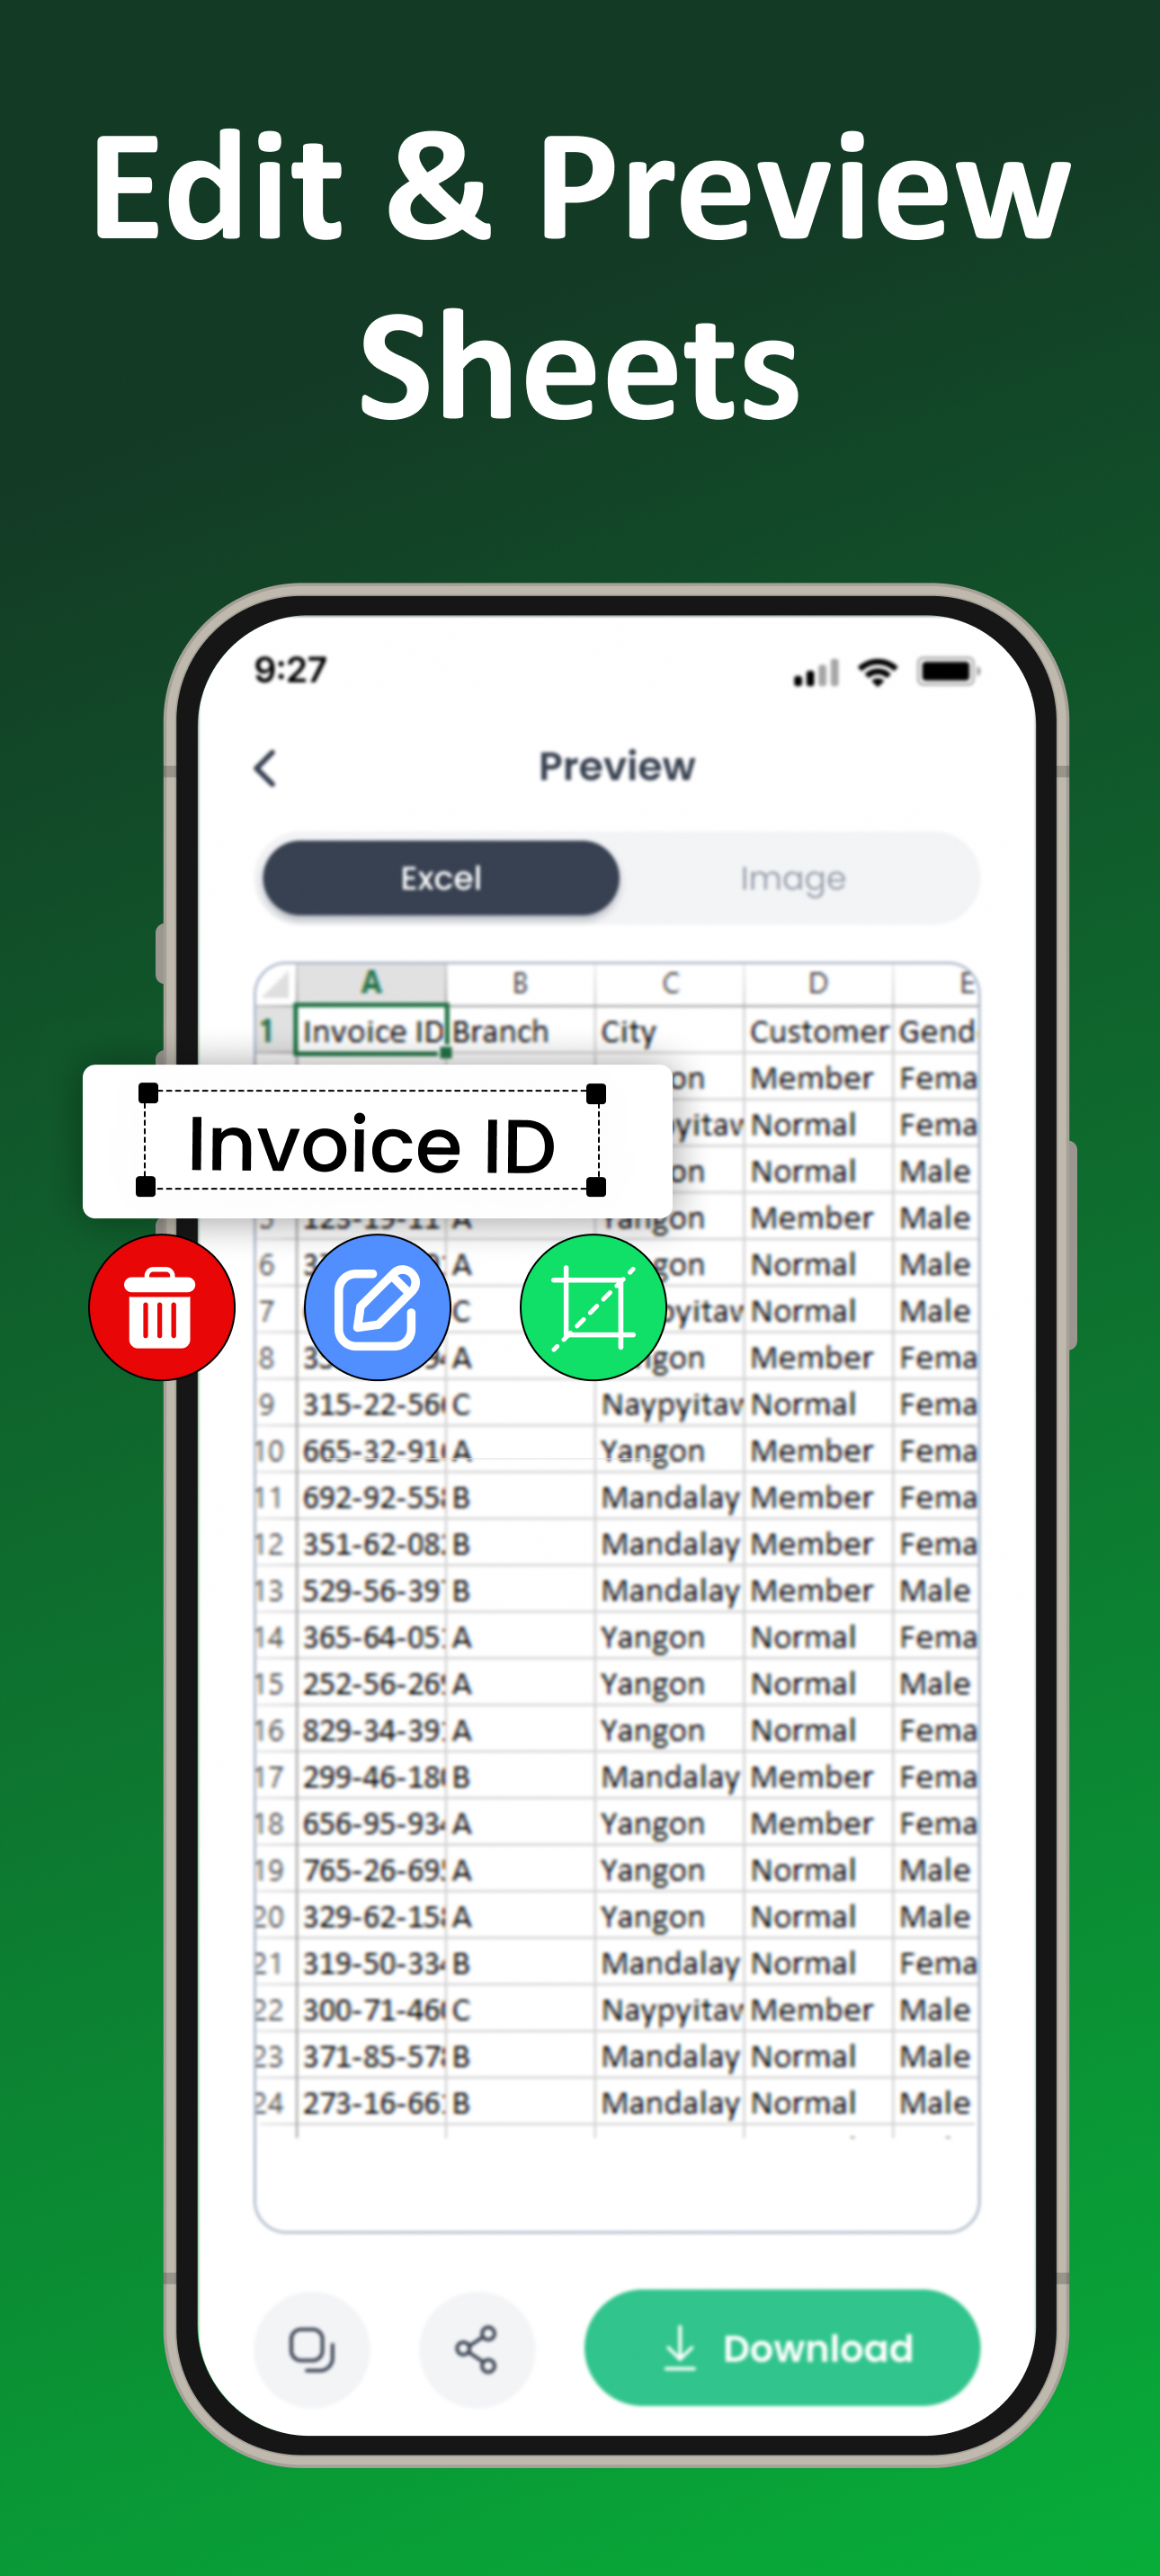Select cell 371-85-57 in row 23

point(371,2056)
